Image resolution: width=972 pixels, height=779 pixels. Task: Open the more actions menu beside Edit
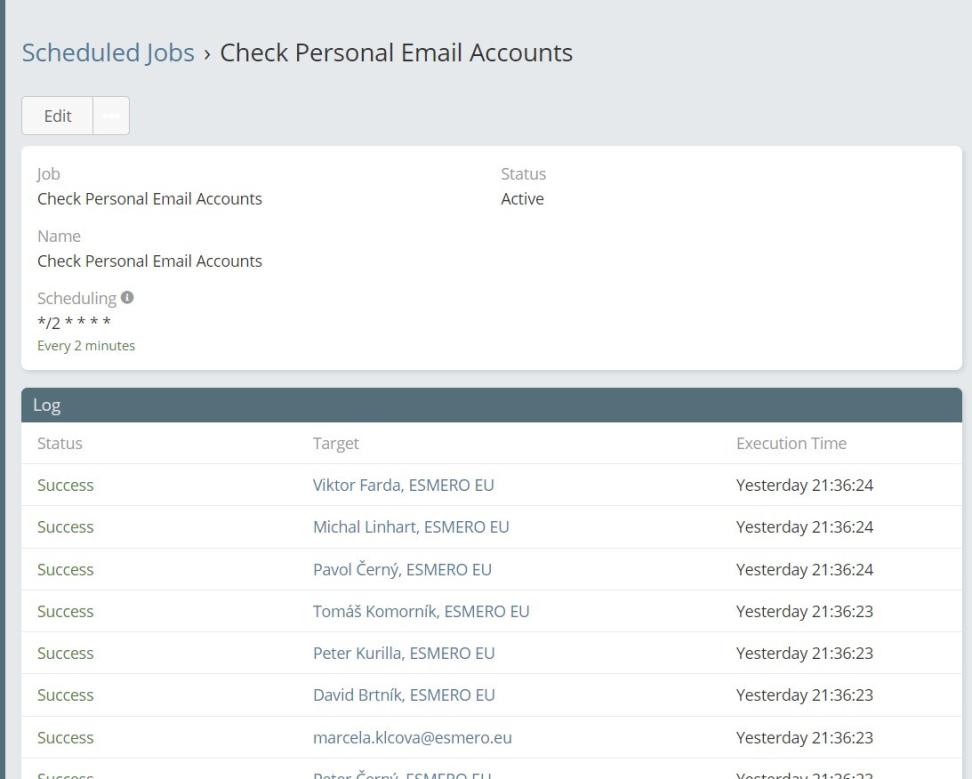click(x=111, y=116)
